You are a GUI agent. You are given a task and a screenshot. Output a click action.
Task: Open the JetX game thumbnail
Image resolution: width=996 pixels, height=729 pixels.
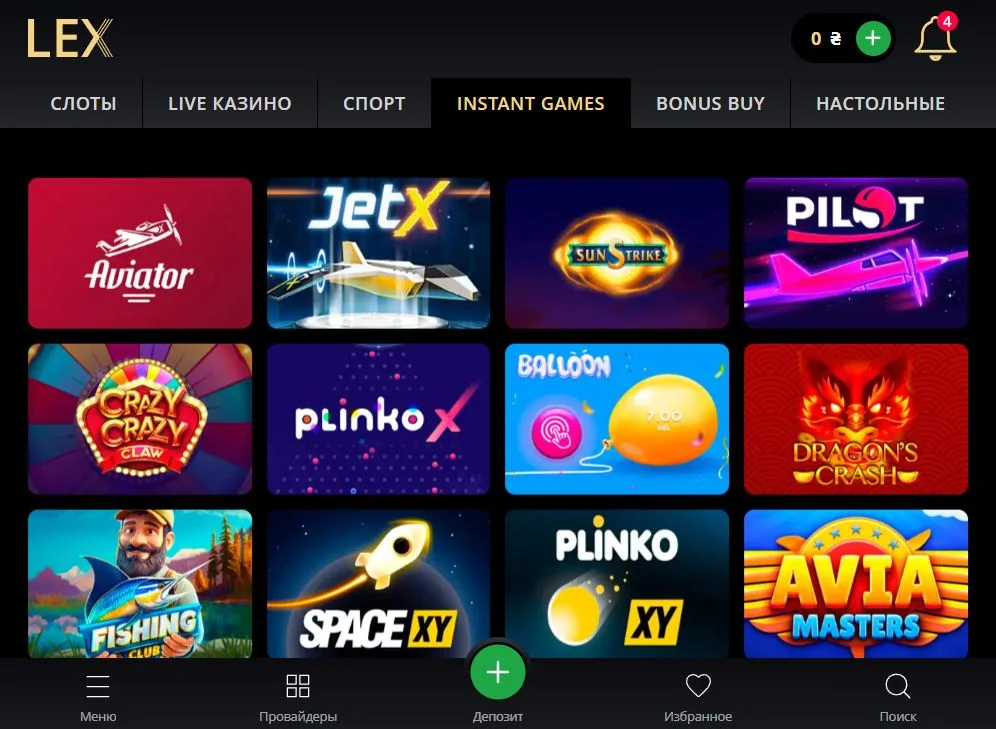click(x=379, y=253)
